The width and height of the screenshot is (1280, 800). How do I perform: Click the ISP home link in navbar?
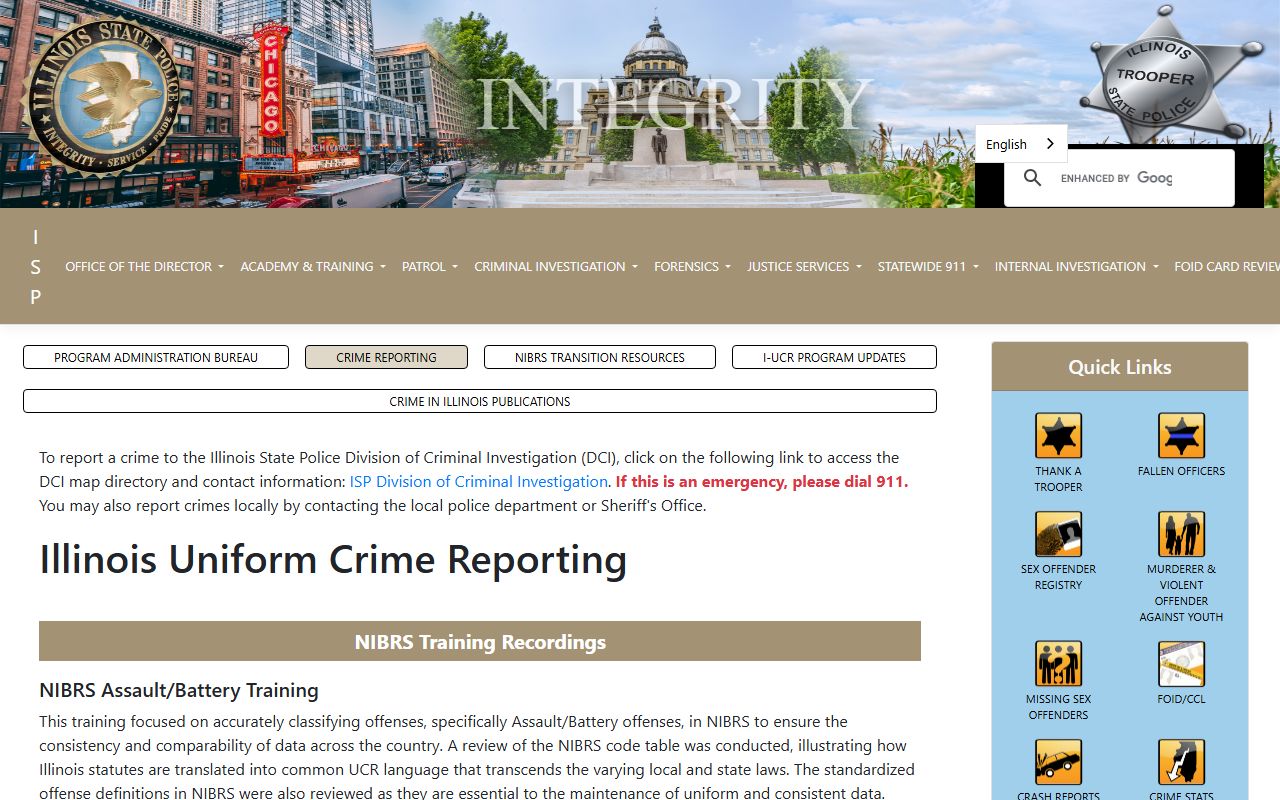click(36, 266)
